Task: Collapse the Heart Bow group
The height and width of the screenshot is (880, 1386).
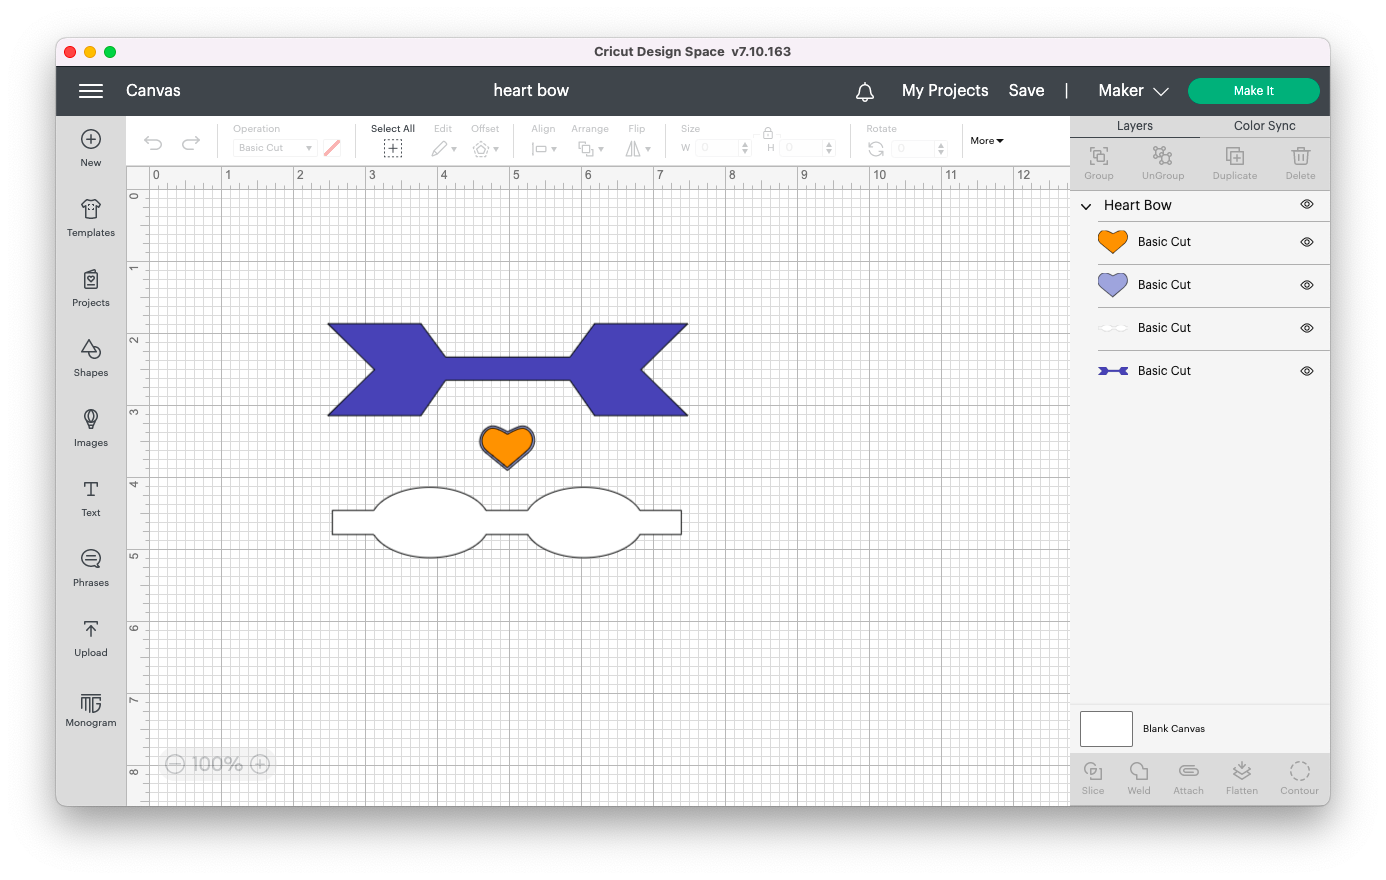Action: (x=1086, y=206)
